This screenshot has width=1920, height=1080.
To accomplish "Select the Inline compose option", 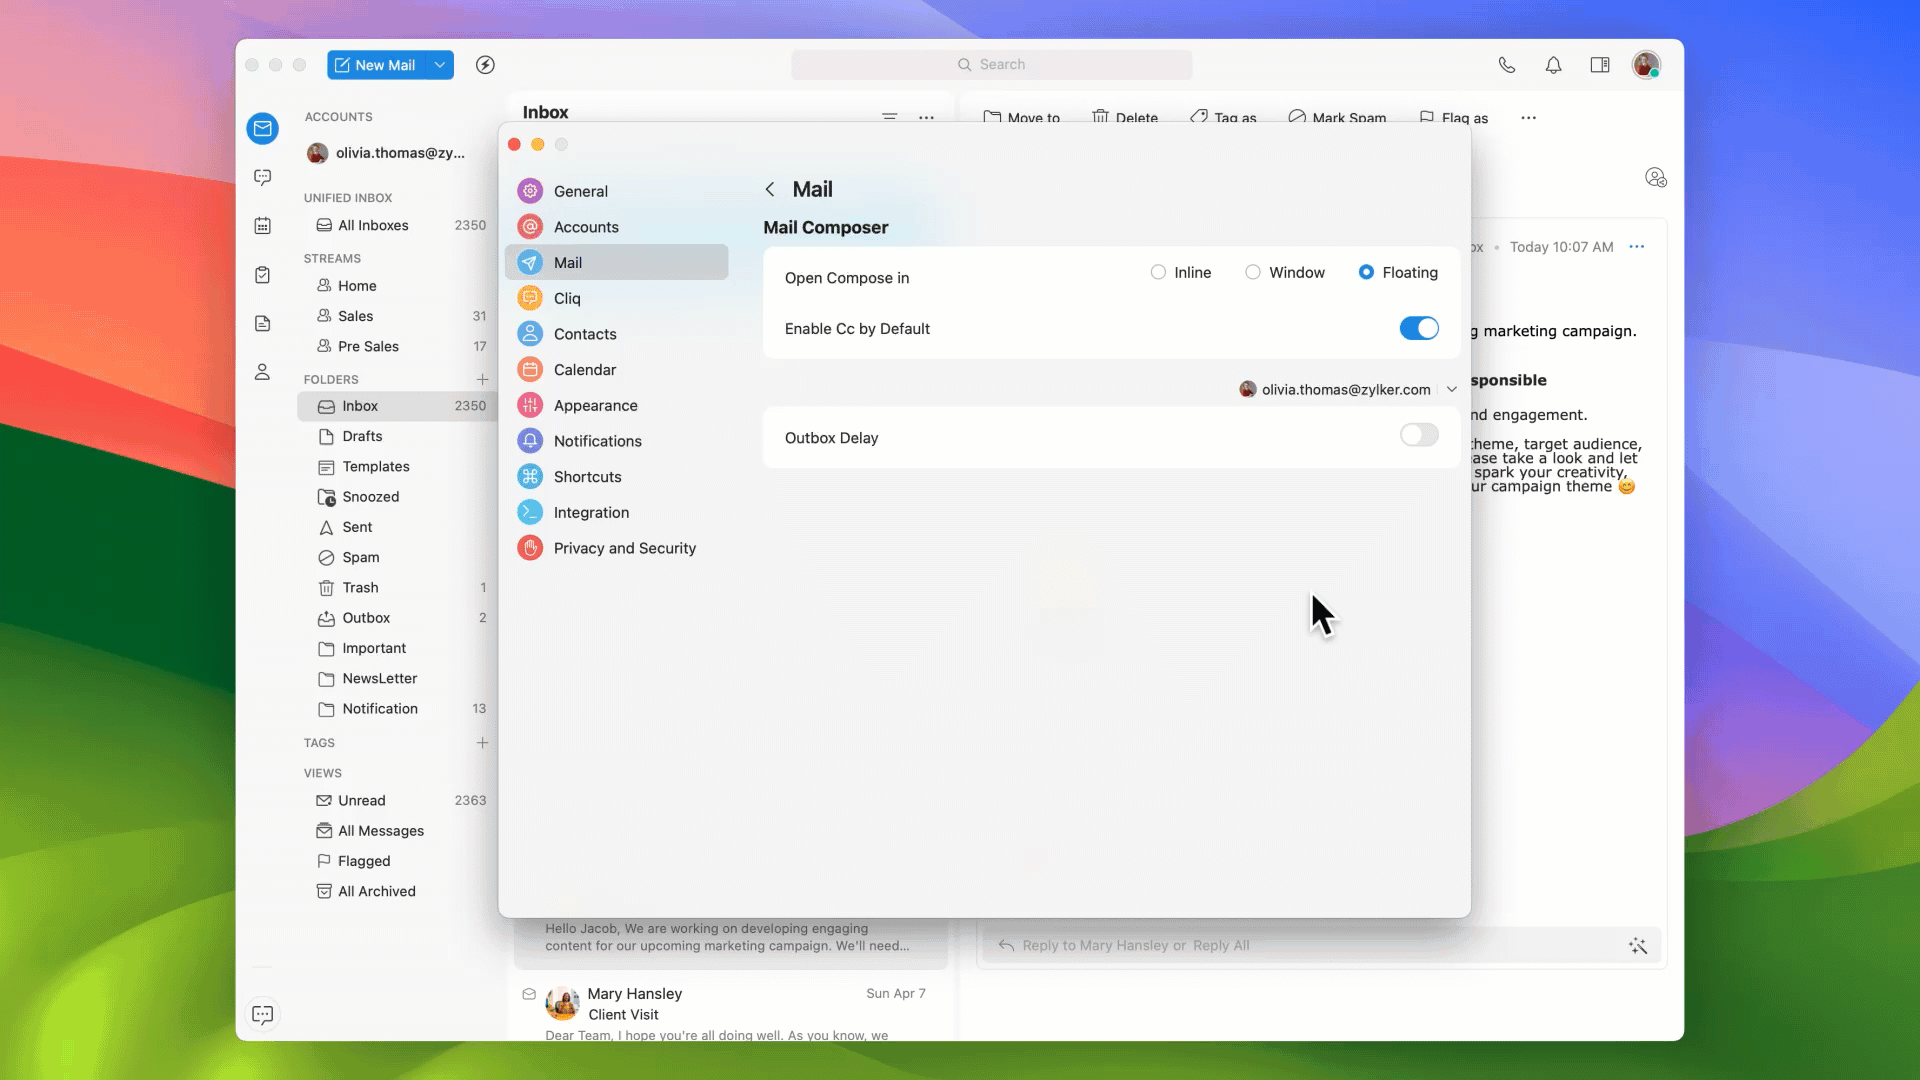I will [x=1158, y=272].
